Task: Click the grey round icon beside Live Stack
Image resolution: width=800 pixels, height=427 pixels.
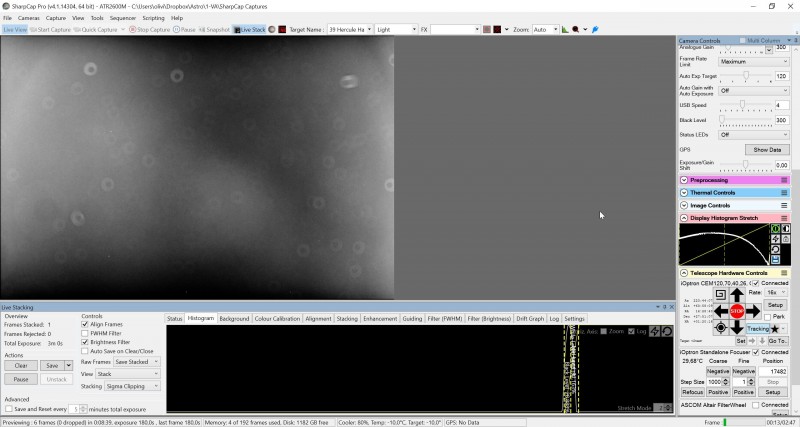Action: coord(272,30)
